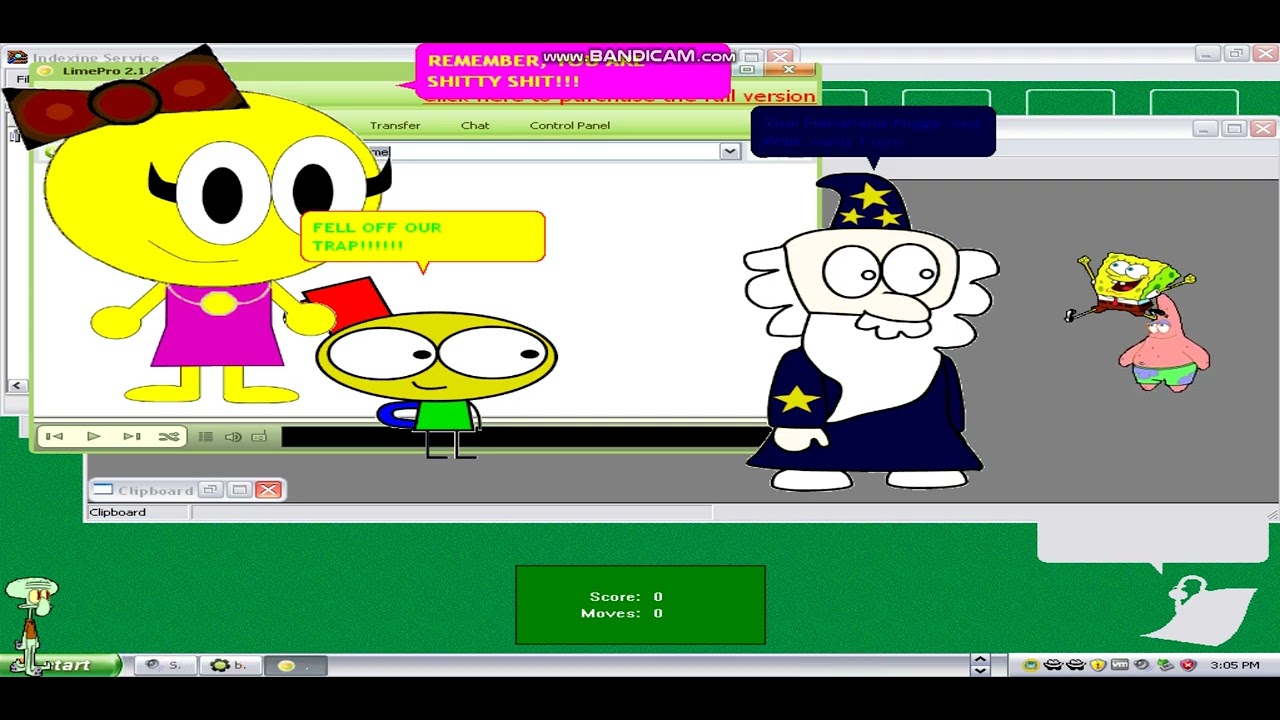Follow the purchase the full version link
This screenshot has width=1280, height=720.
(x=618, y=96)
